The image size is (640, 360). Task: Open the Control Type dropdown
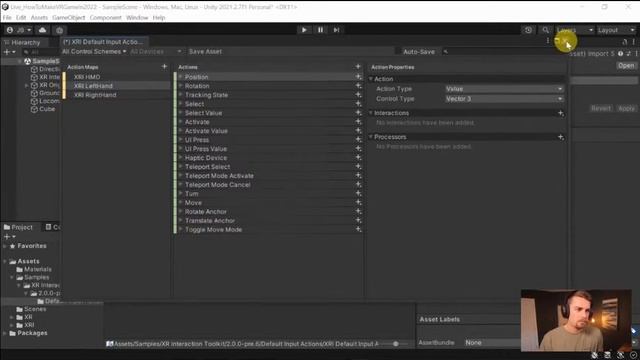click(x=504, y=99)
